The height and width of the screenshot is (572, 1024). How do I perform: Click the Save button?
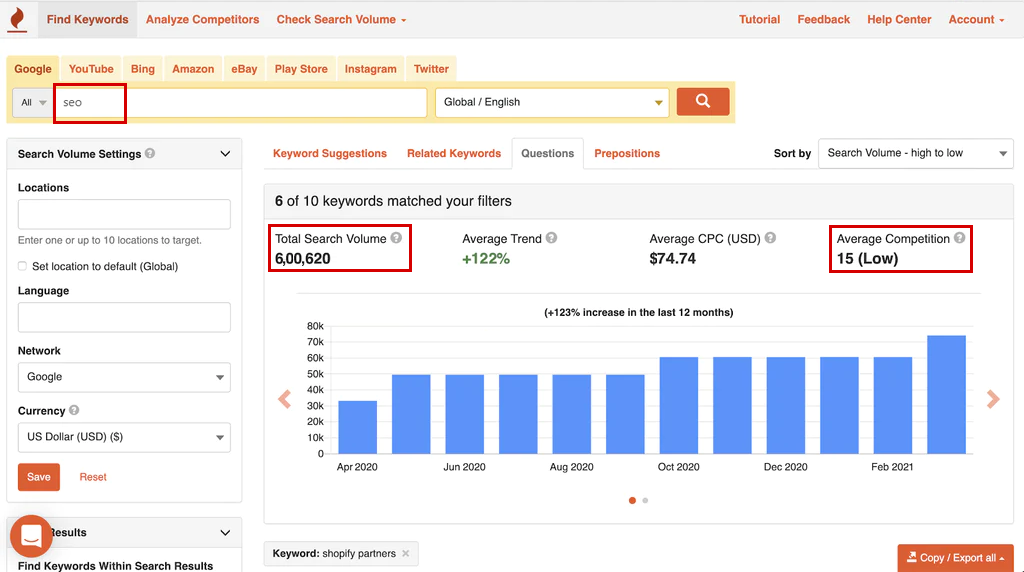[39, 477]
